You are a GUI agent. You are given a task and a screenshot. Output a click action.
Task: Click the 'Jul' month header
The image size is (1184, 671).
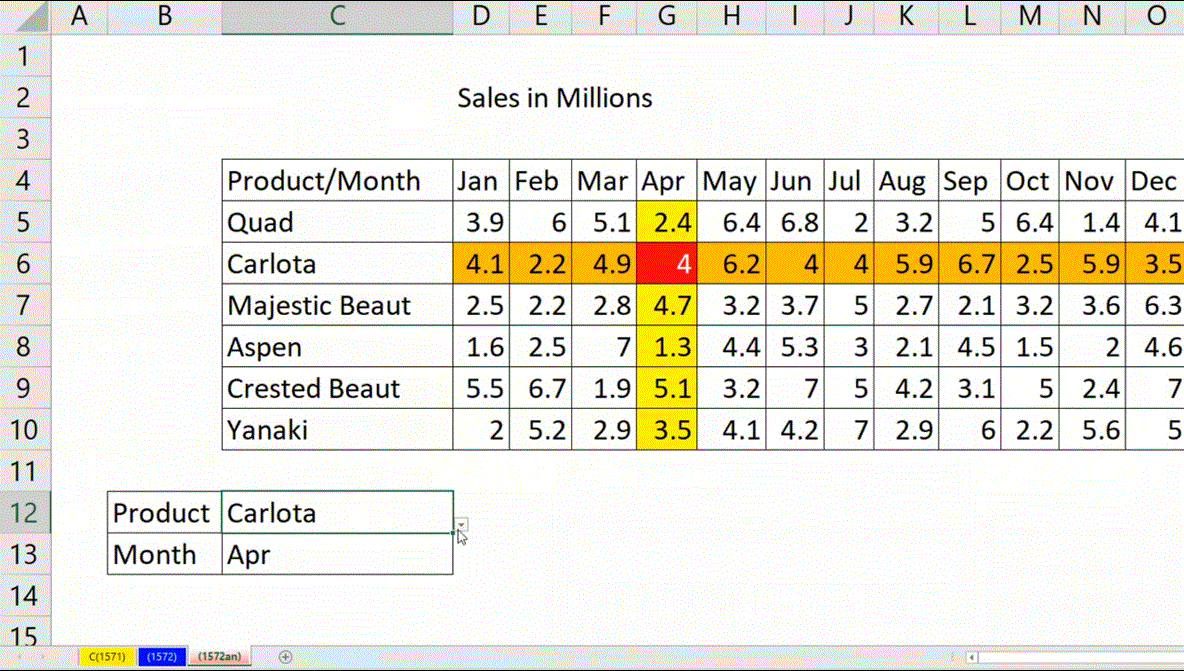click(x=849, y=180)
